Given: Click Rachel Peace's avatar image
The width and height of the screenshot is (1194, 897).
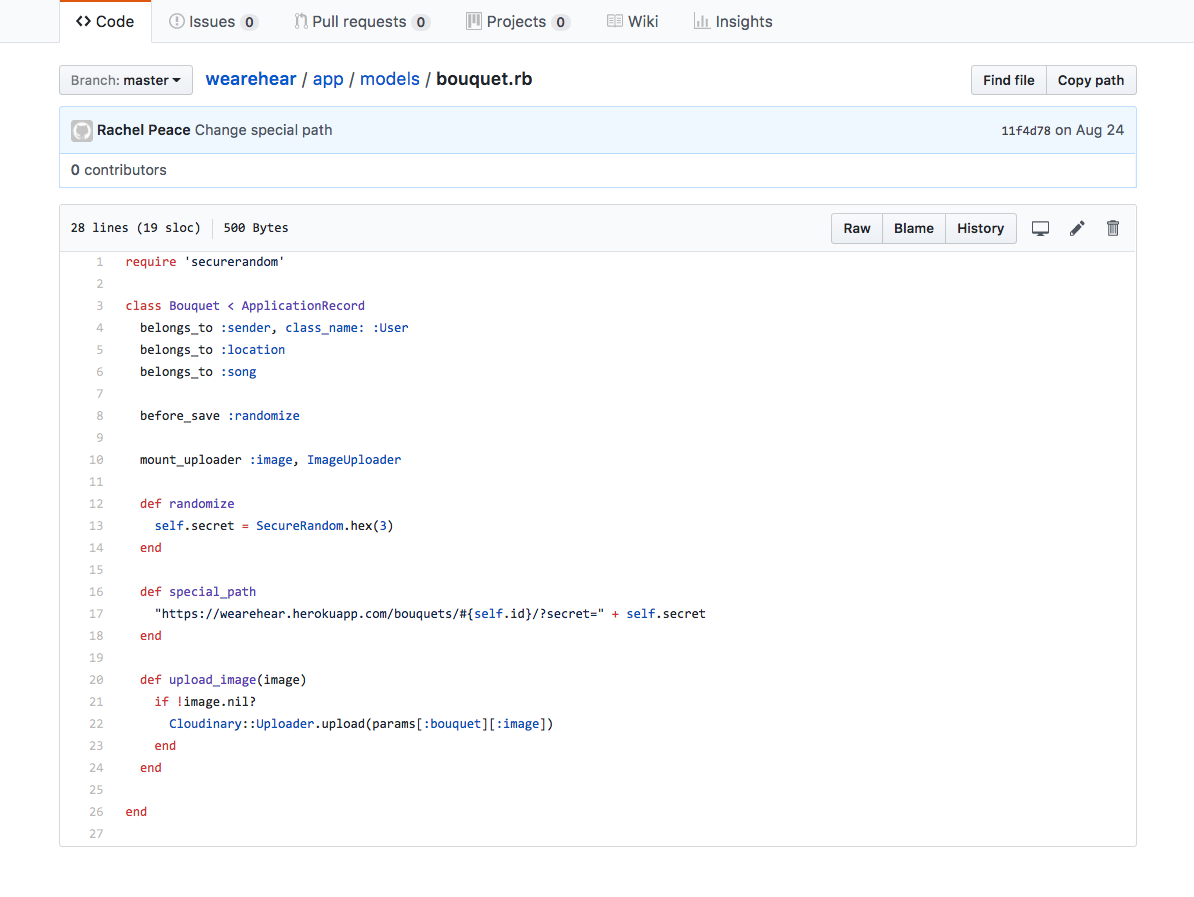Looking at the screenshot, I should coord(82,130).
